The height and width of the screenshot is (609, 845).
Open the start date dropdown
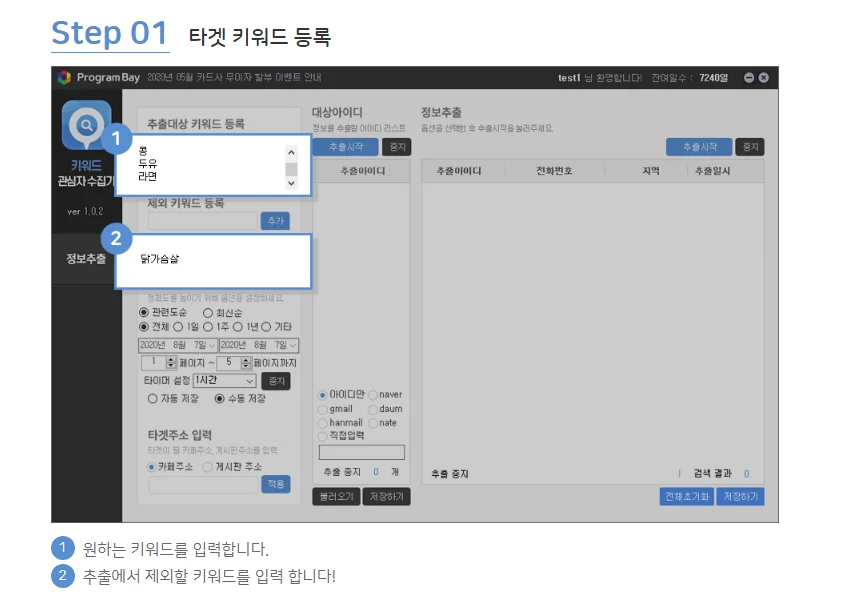pyautogui.click(x=212, y=345)
